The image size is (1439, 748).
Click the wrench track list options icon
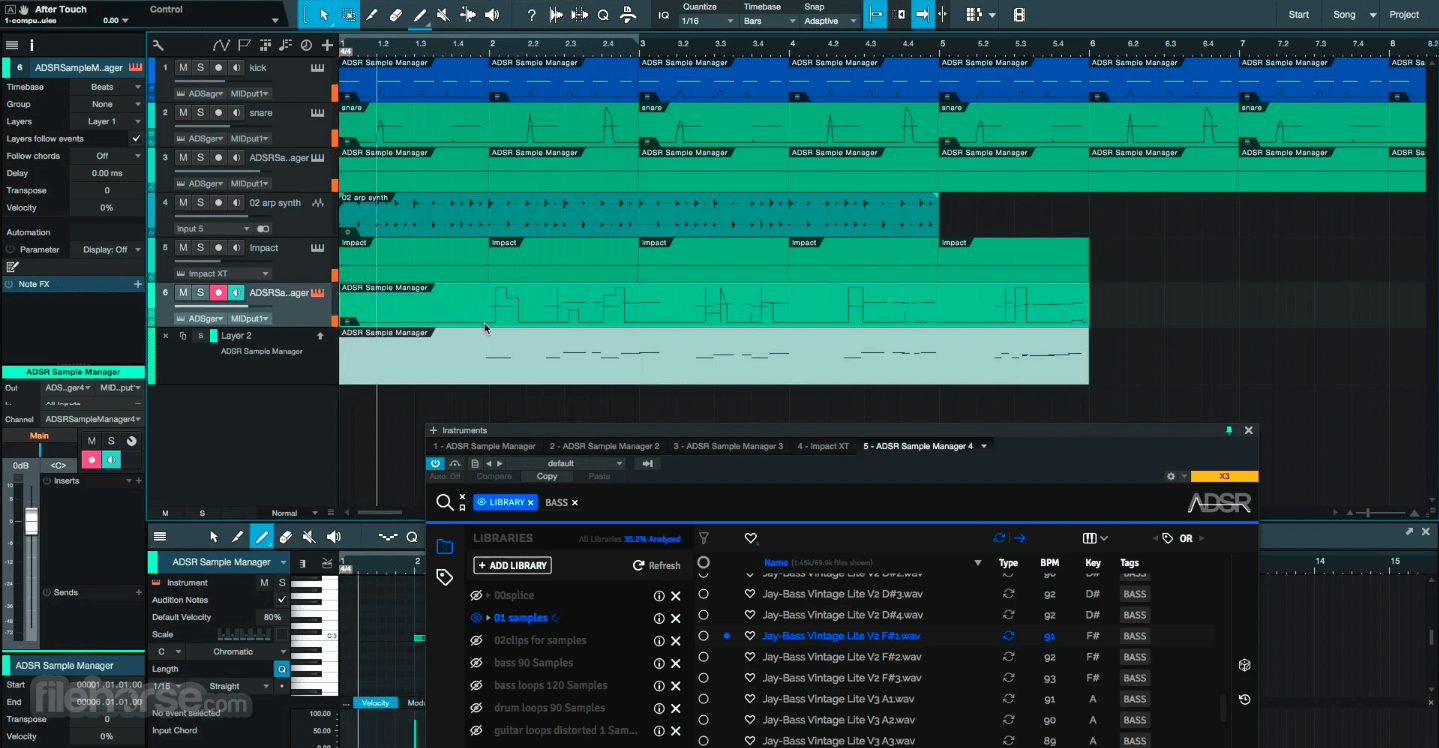click(158, 45)
